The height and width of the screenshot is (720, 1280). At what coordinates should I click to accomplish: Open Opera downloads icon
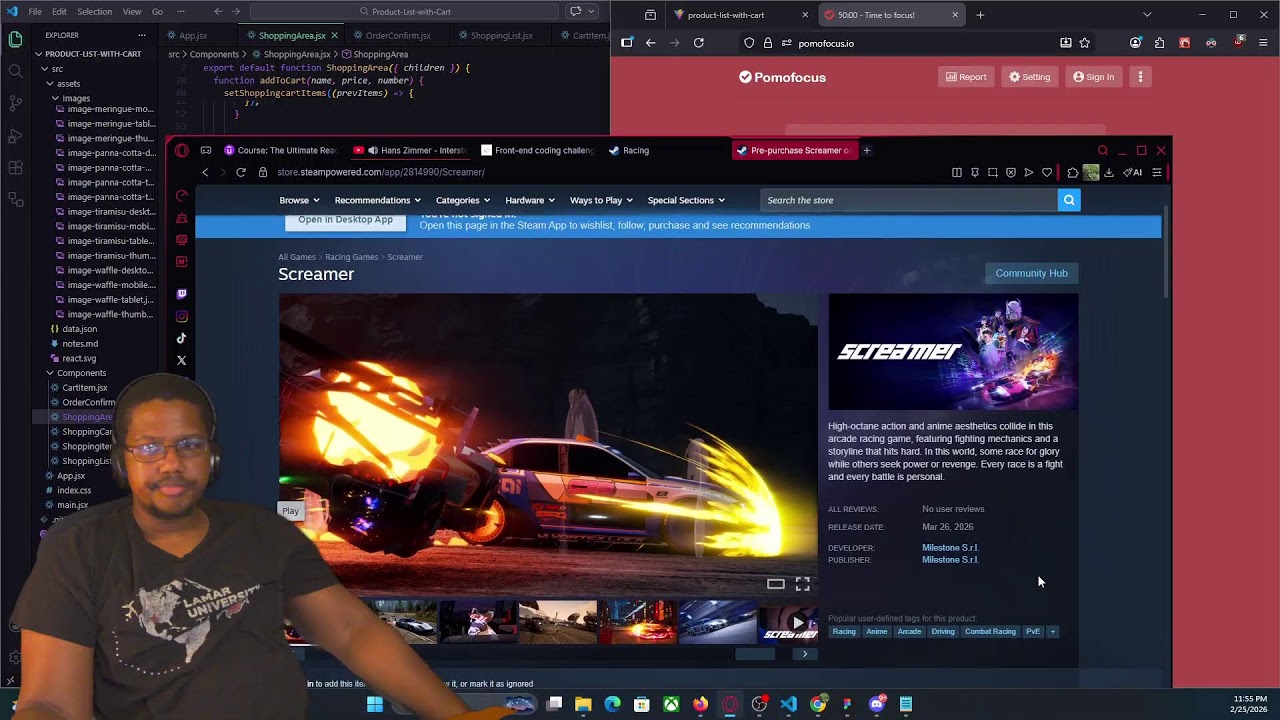tap(1109, 172)
